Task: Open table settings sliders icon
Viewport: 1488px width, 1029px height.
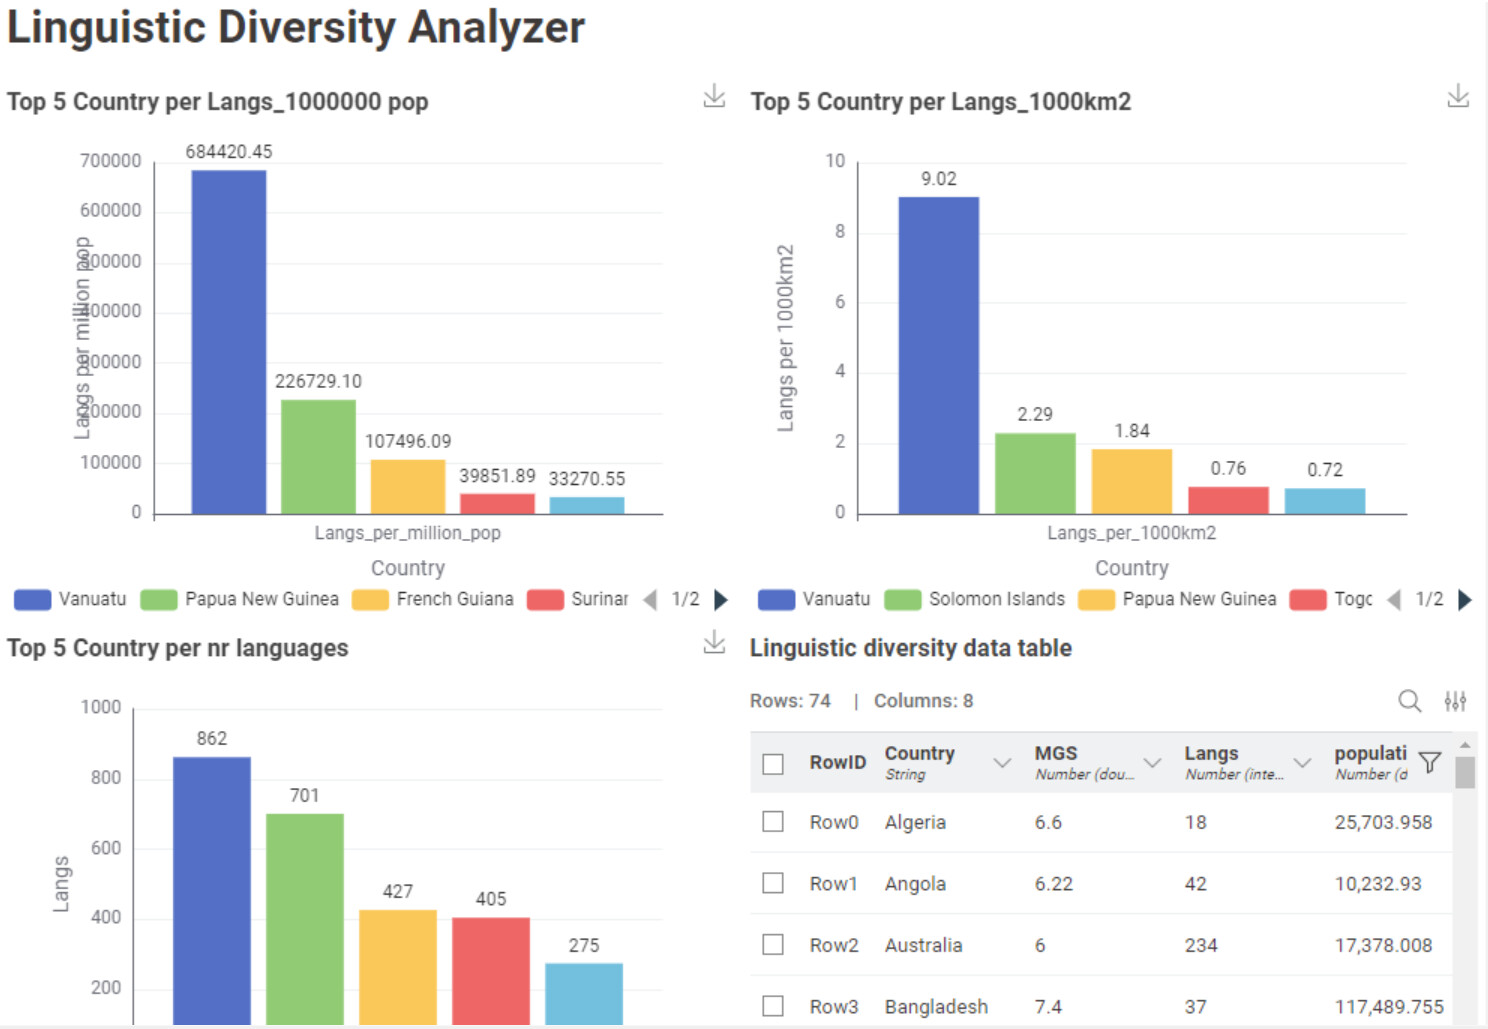Action: pos(1455,701)
